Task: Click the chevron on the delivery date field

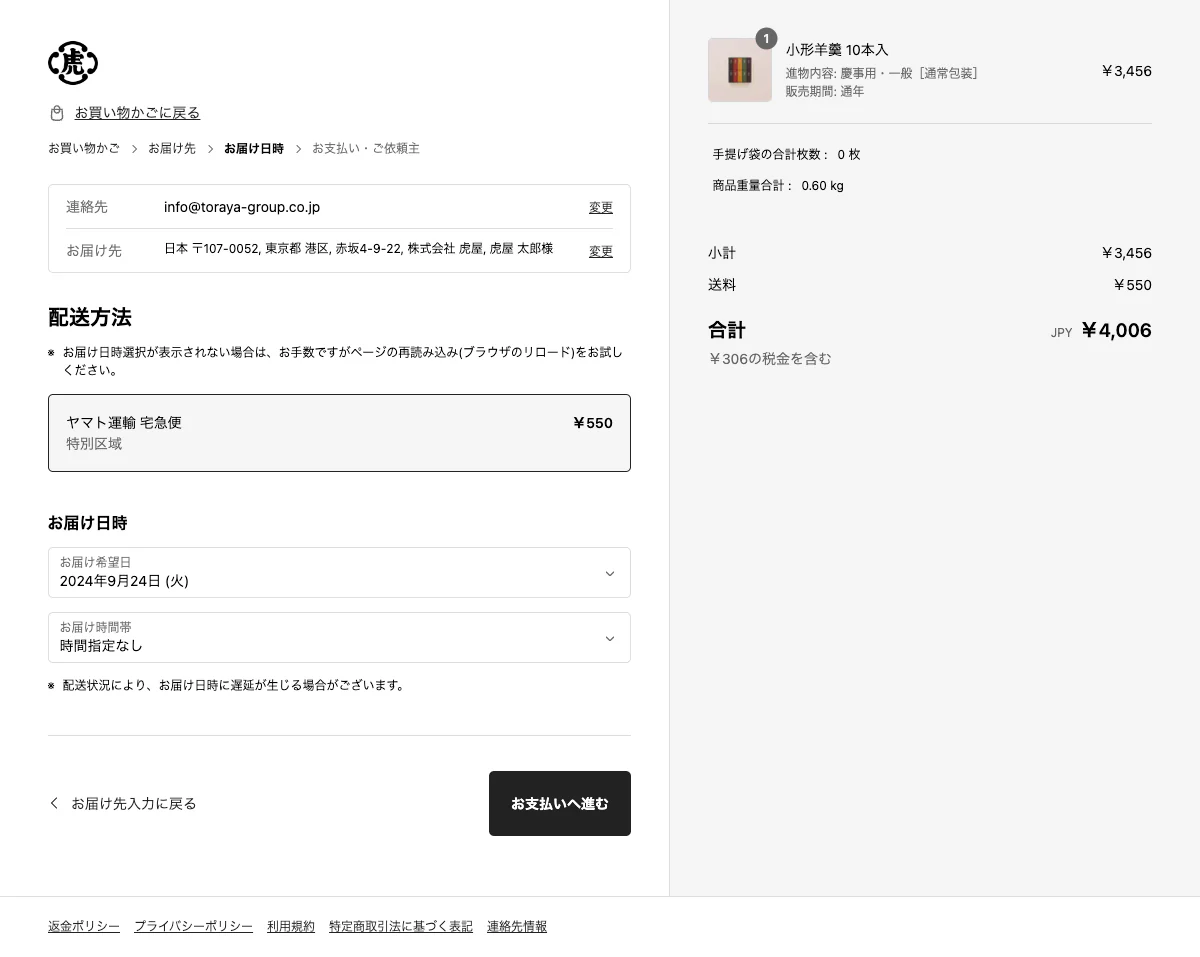Action: pyautogui.click(x=609, y=573)
